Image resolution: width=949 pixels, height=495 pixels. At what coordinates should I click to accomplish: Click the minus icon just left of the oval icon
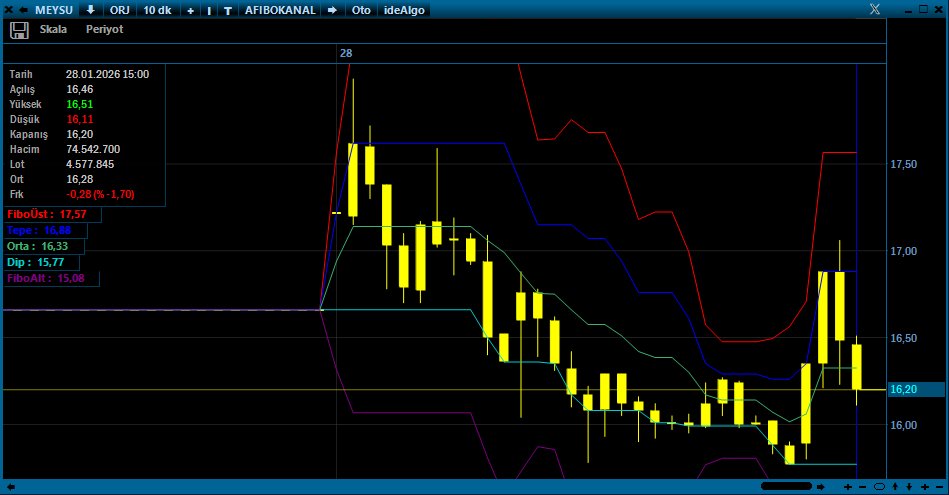point(862,487)
